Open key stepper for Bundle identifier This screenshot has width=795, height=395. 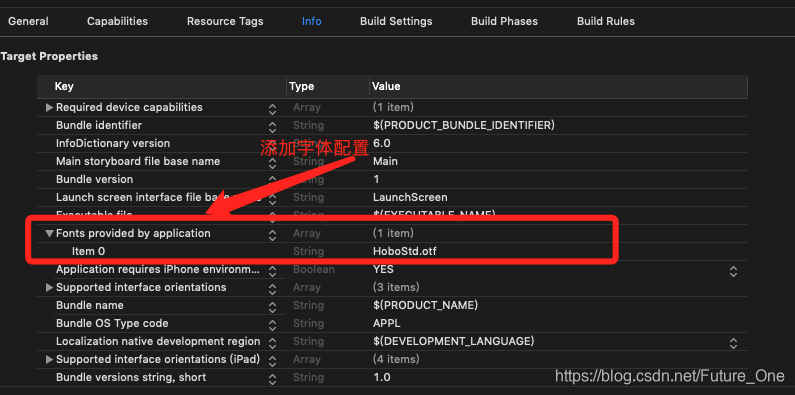(272, 127)
